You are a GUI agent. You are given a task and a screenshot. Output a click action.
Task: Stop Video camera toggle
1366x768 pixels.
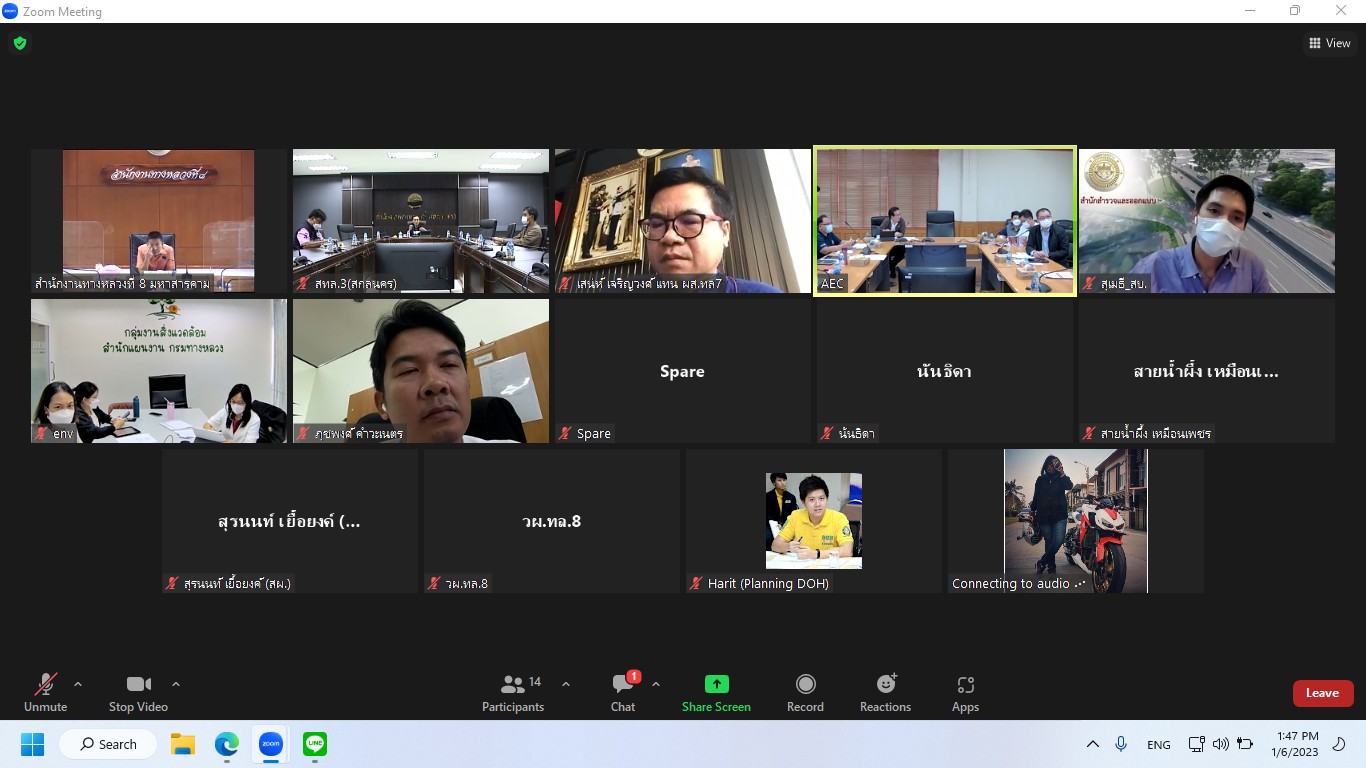pyautogui.click(x=138, y=692)
